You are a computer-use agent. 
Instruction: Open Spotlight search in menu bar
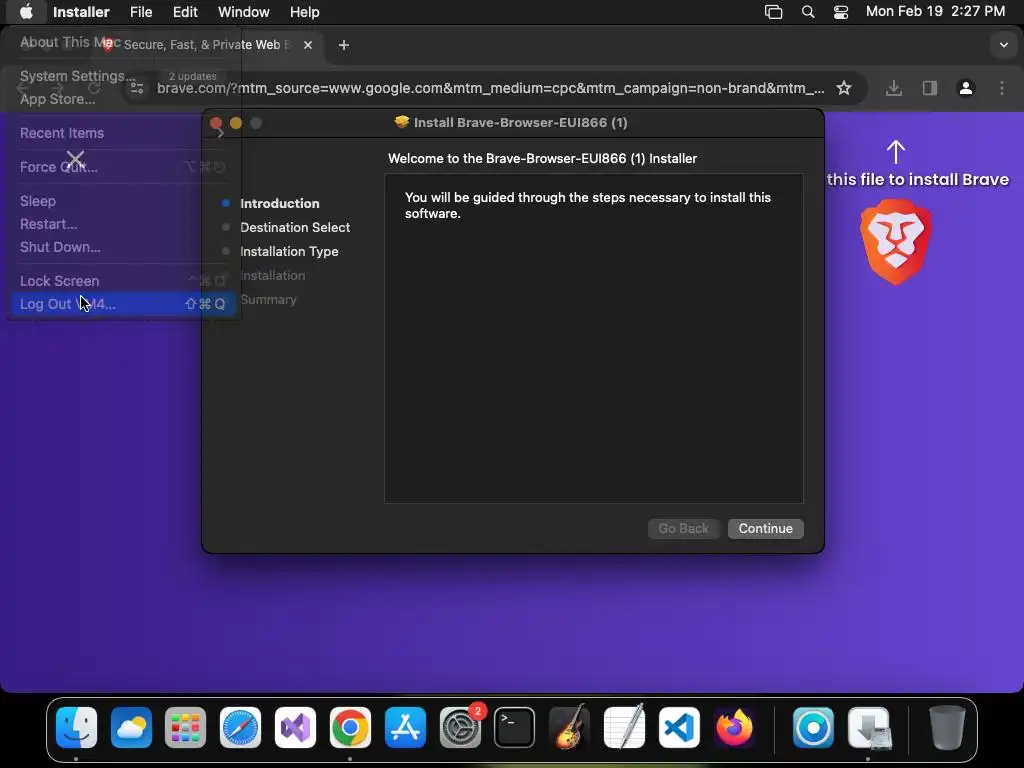click(808, 12)
